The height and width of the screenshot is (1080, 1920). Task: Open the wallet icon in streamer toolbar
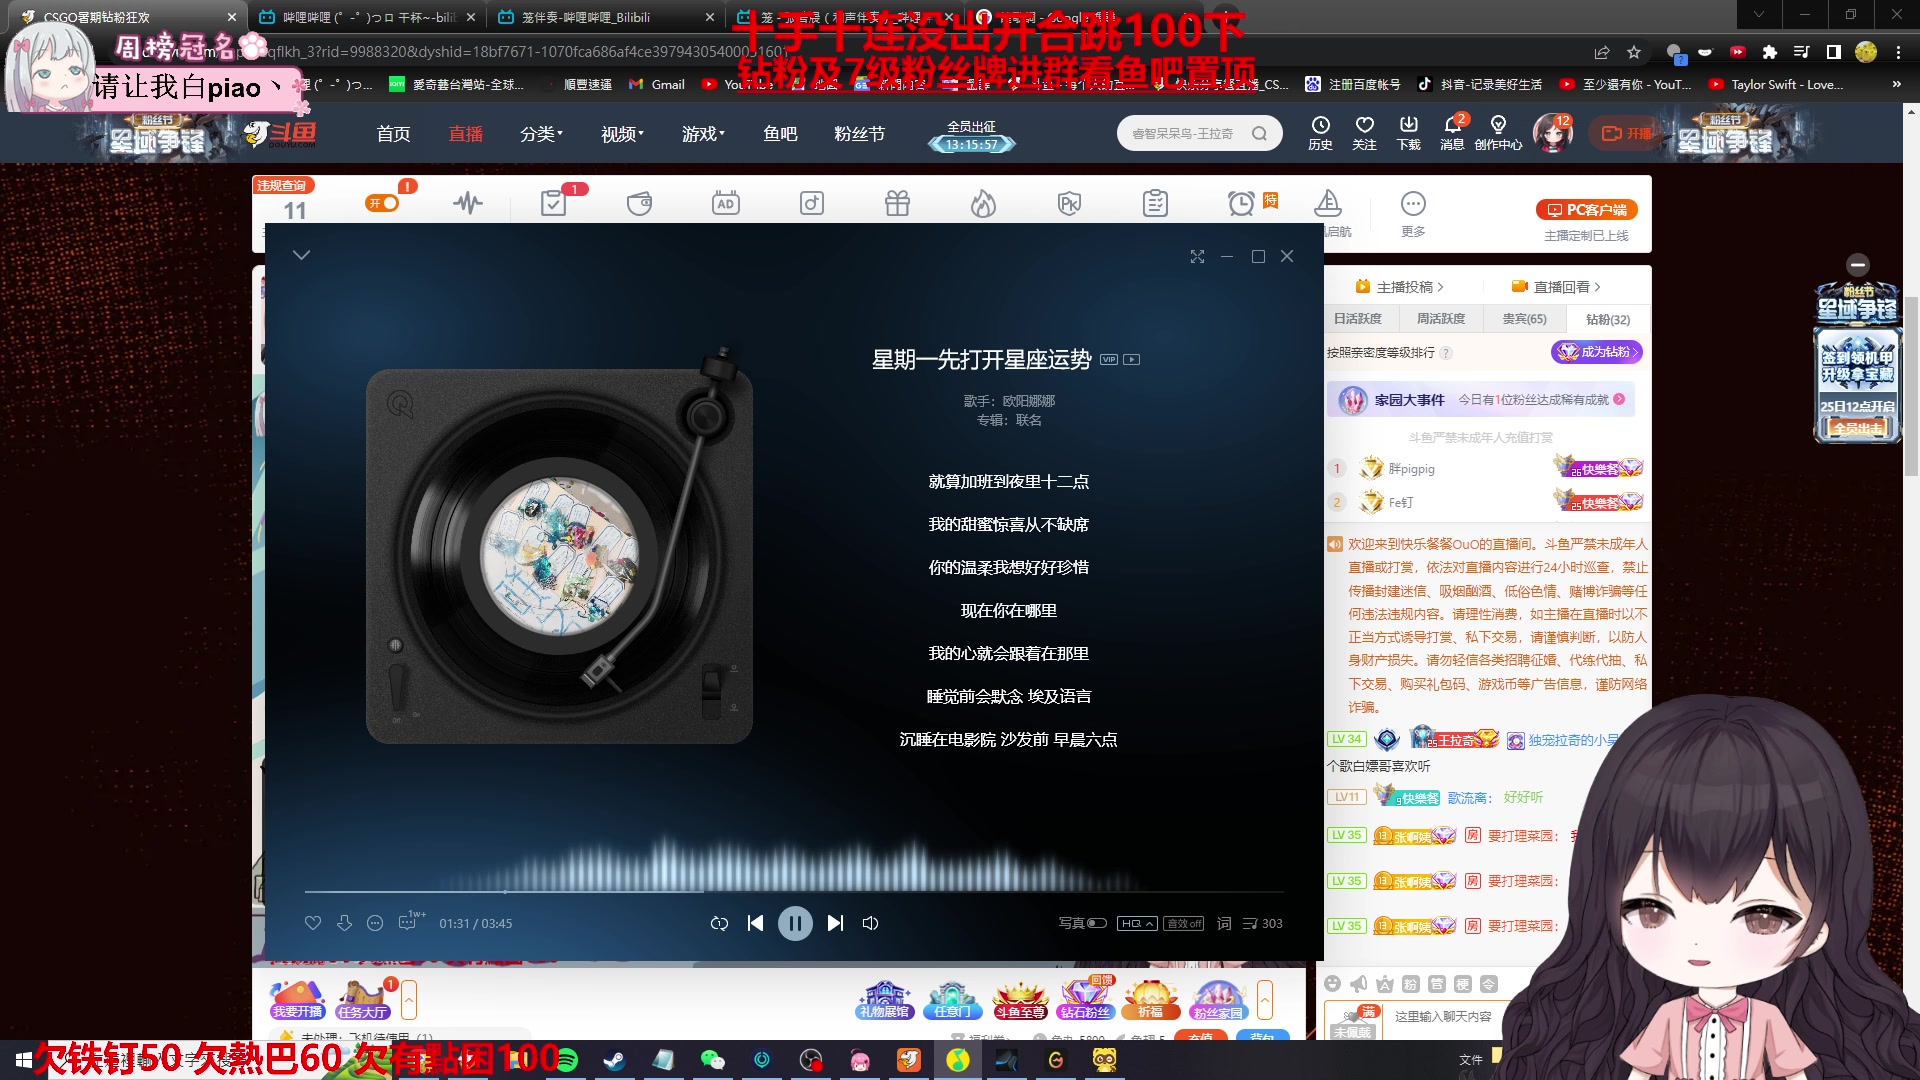639,204
